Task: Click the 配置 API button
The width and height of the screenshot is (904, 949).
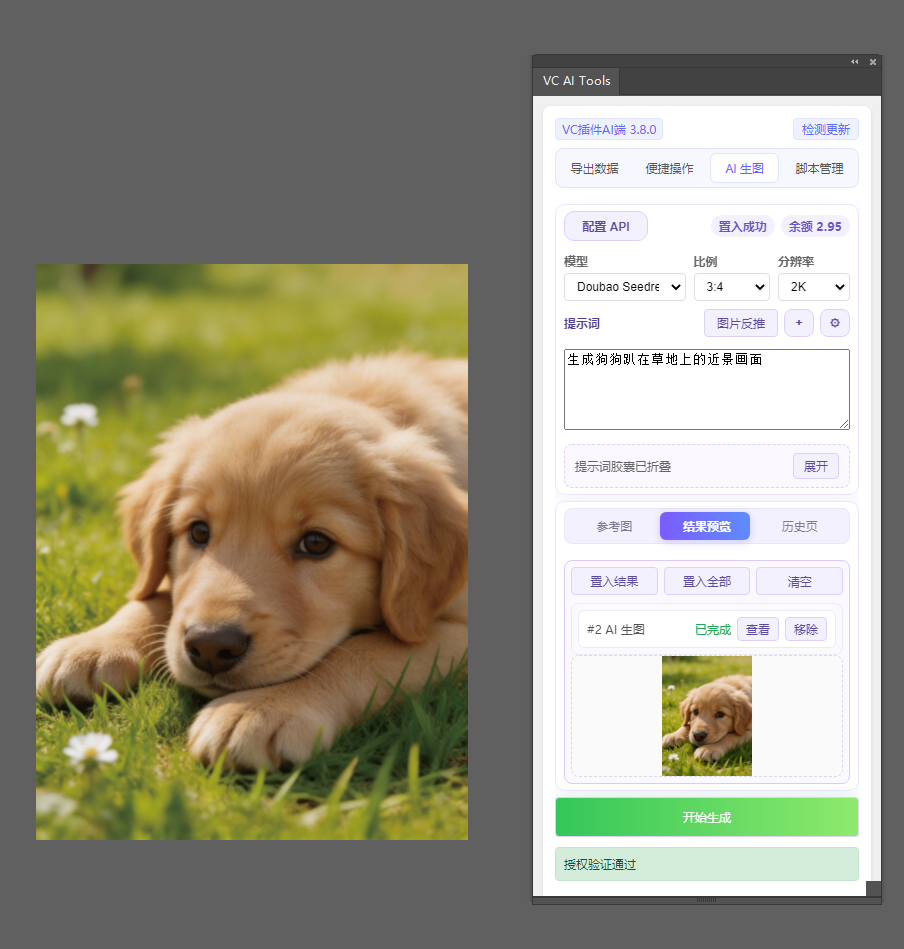Action: [x=605, y=227]
